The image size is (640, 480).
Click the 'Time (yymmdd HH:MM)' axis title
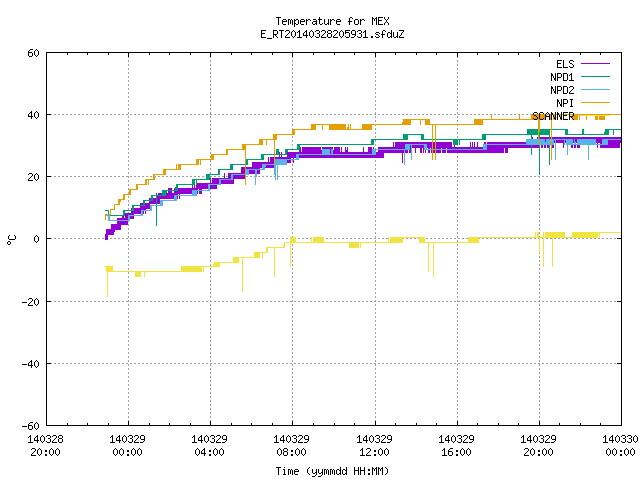332,471
